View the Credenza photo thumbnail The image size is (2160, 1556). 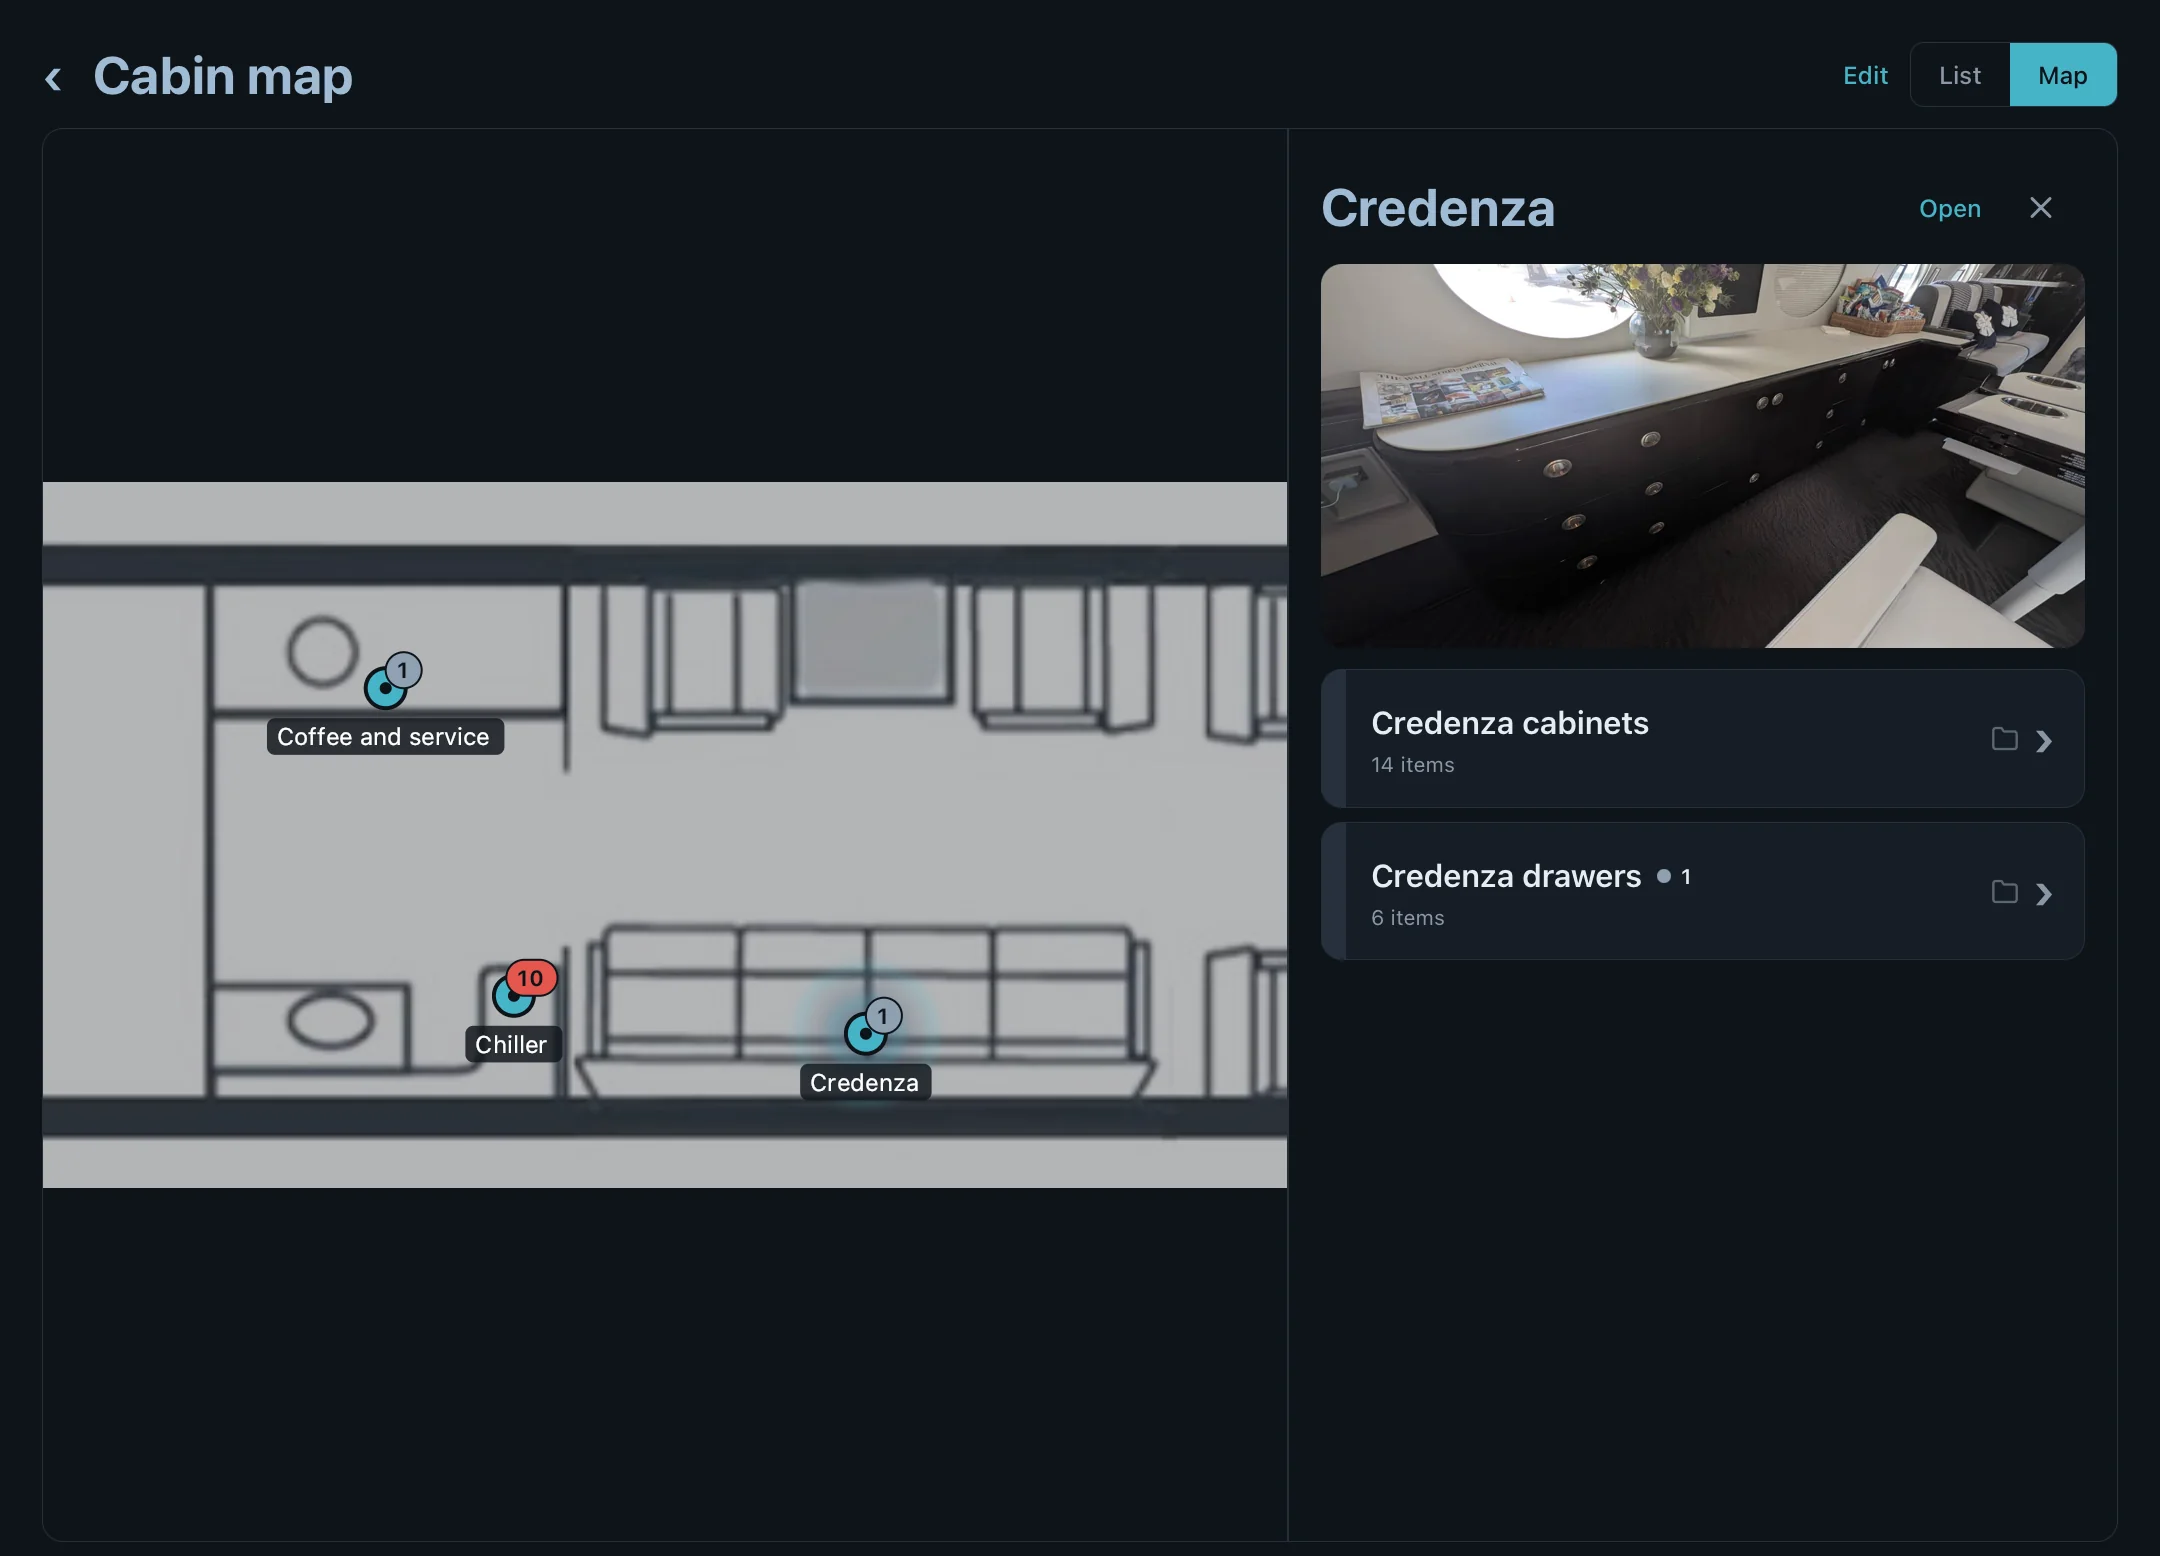pyautogui.click(x=1702, y=456)
